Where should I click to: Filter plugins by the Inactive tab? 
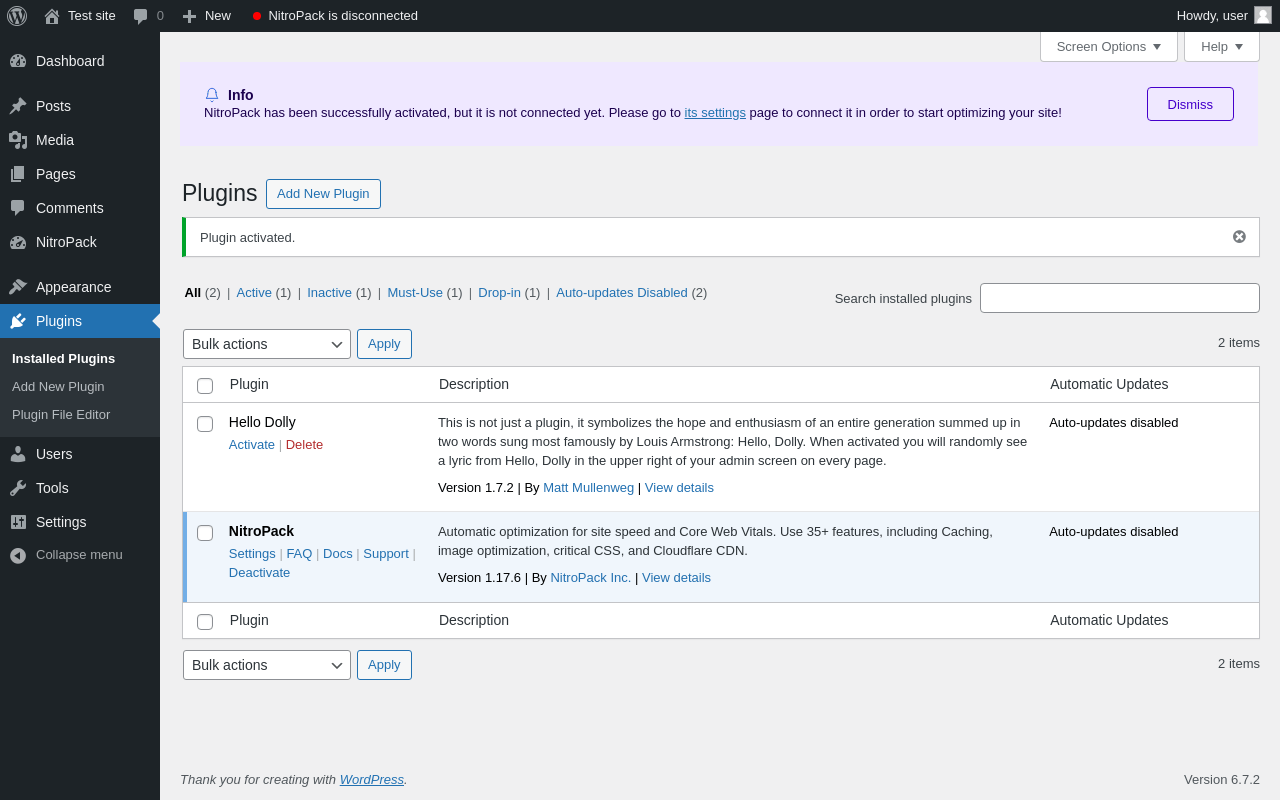(x=329, y=293)
